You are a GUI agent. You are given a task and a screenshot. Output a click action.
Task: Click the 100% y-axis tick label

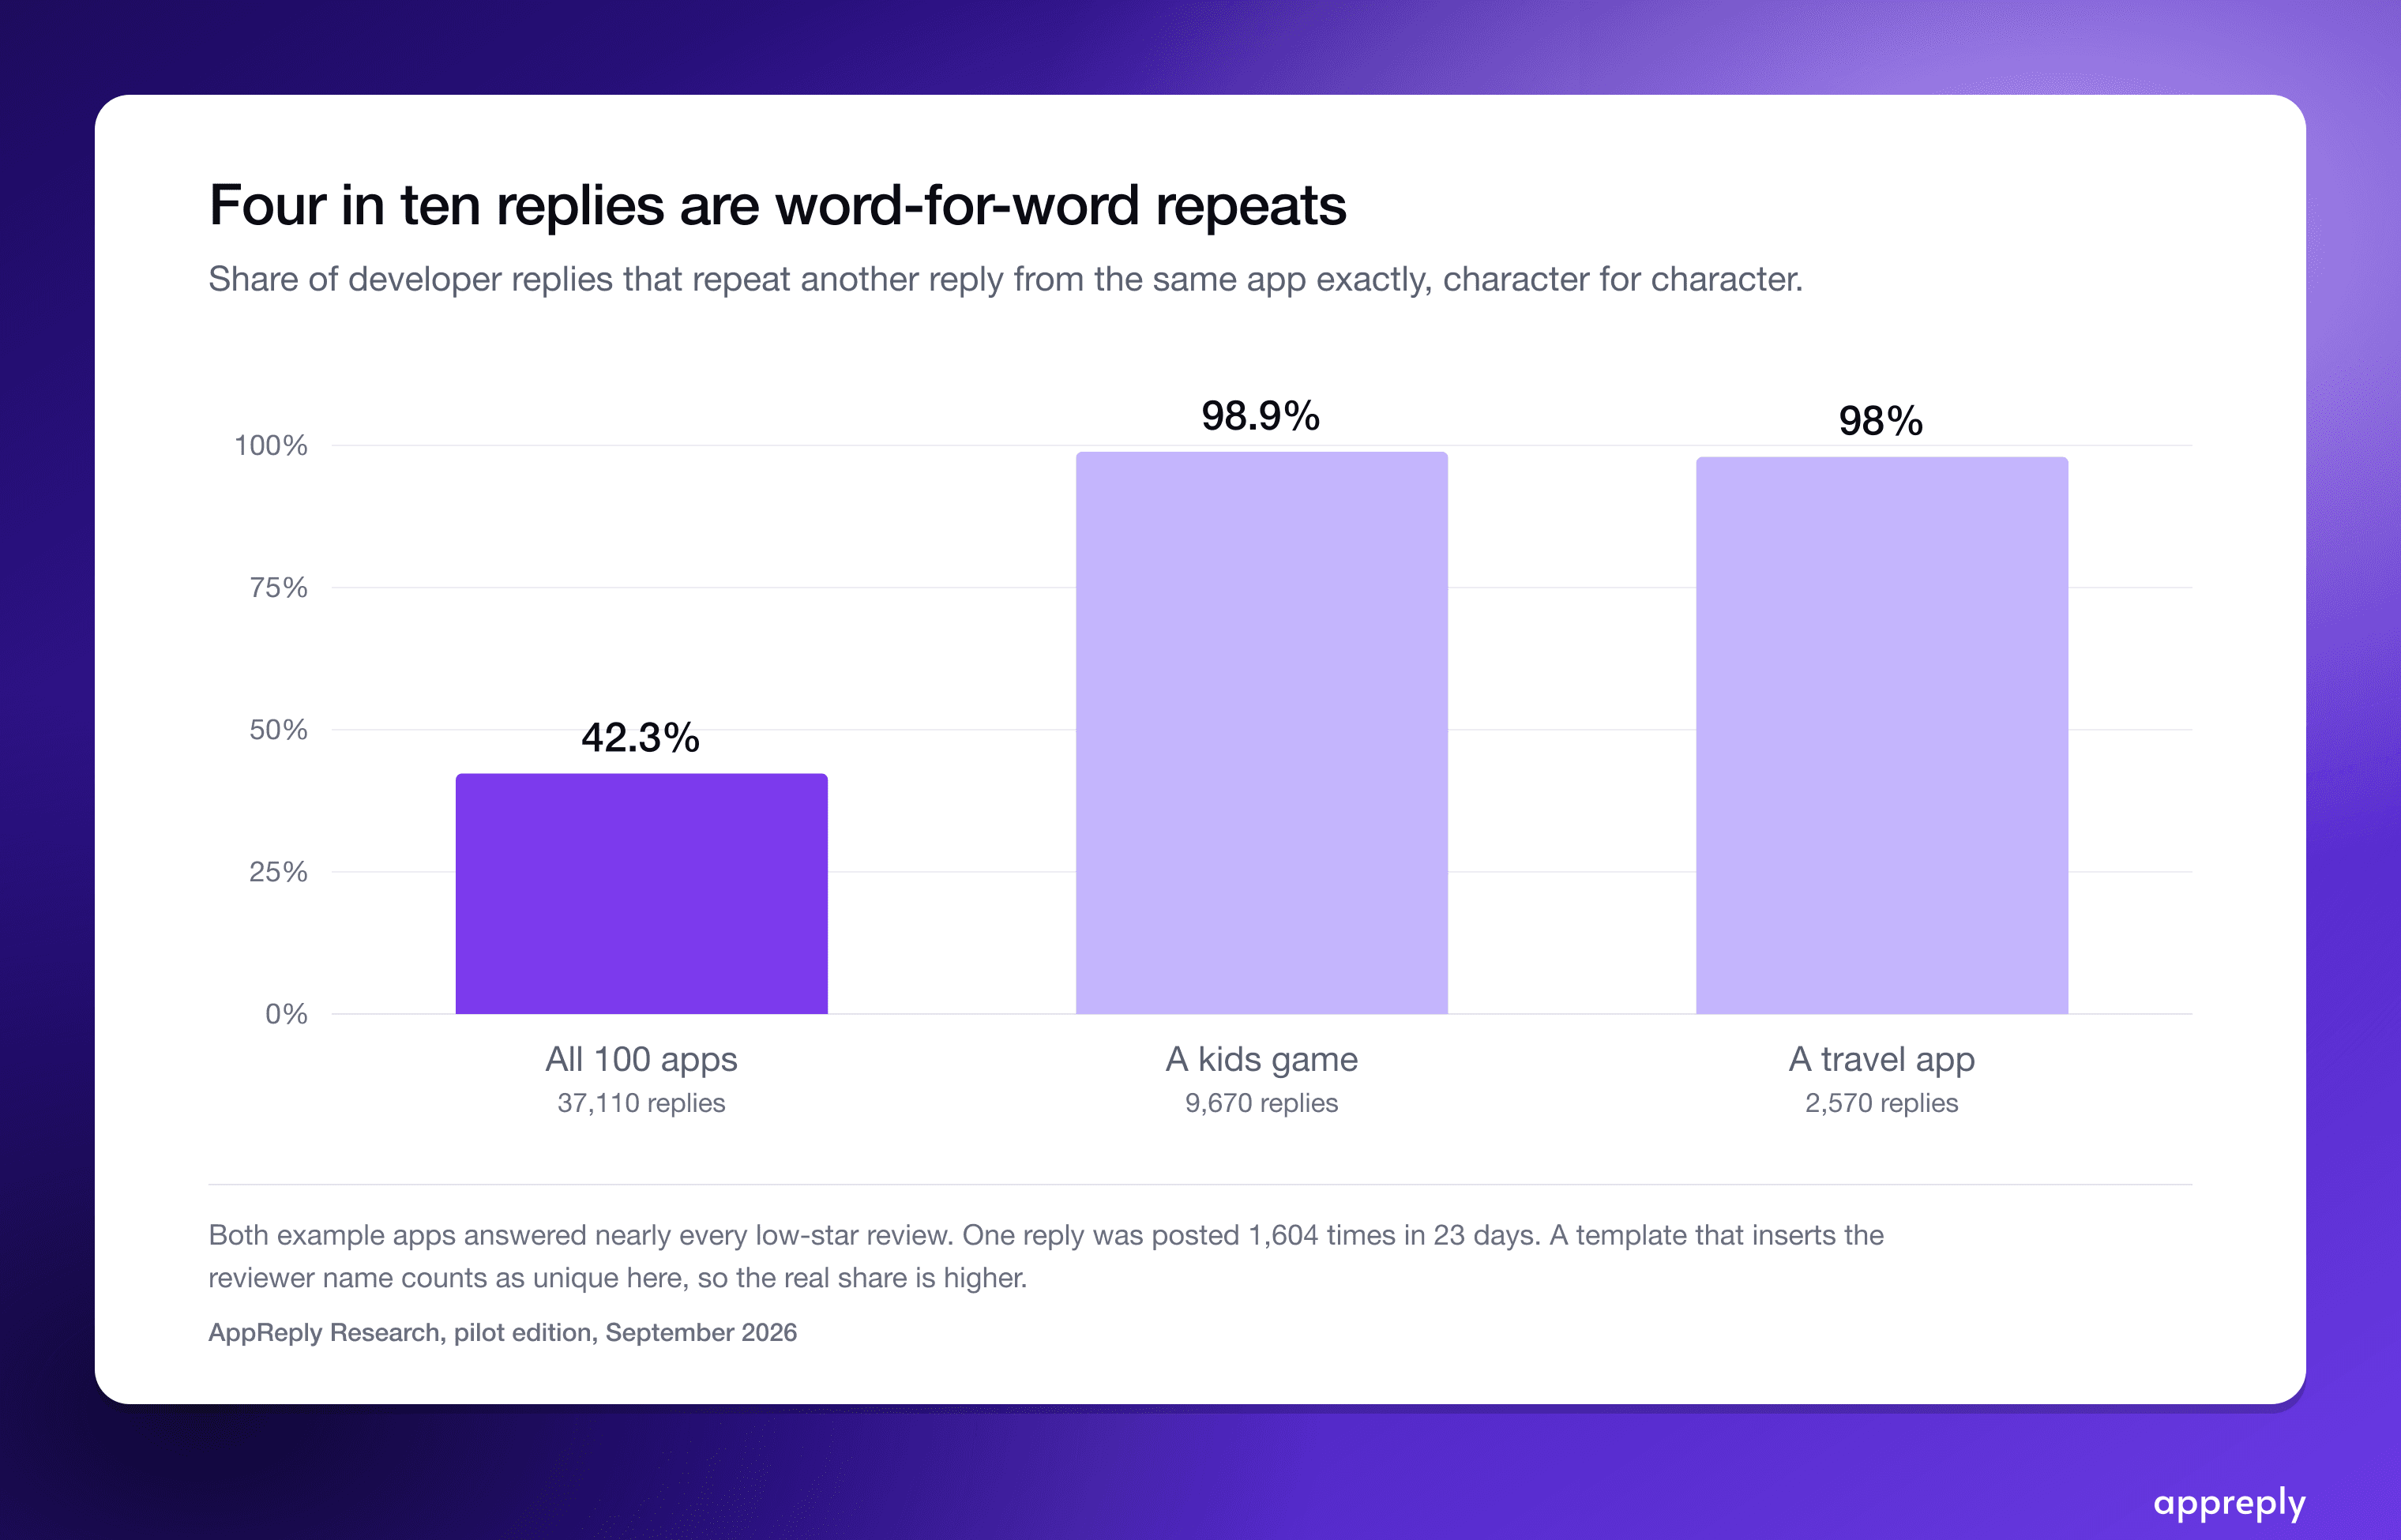(271, 446)
